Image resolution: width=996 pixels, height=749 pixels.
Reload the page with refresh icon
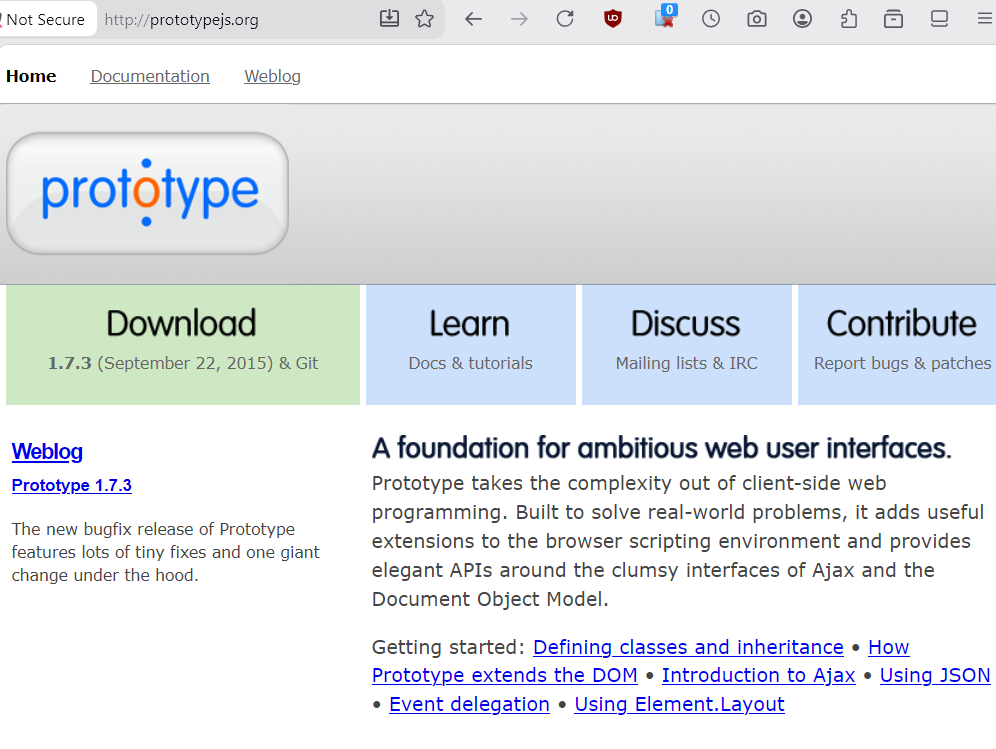pyautogui.click(x=565, y=19)
